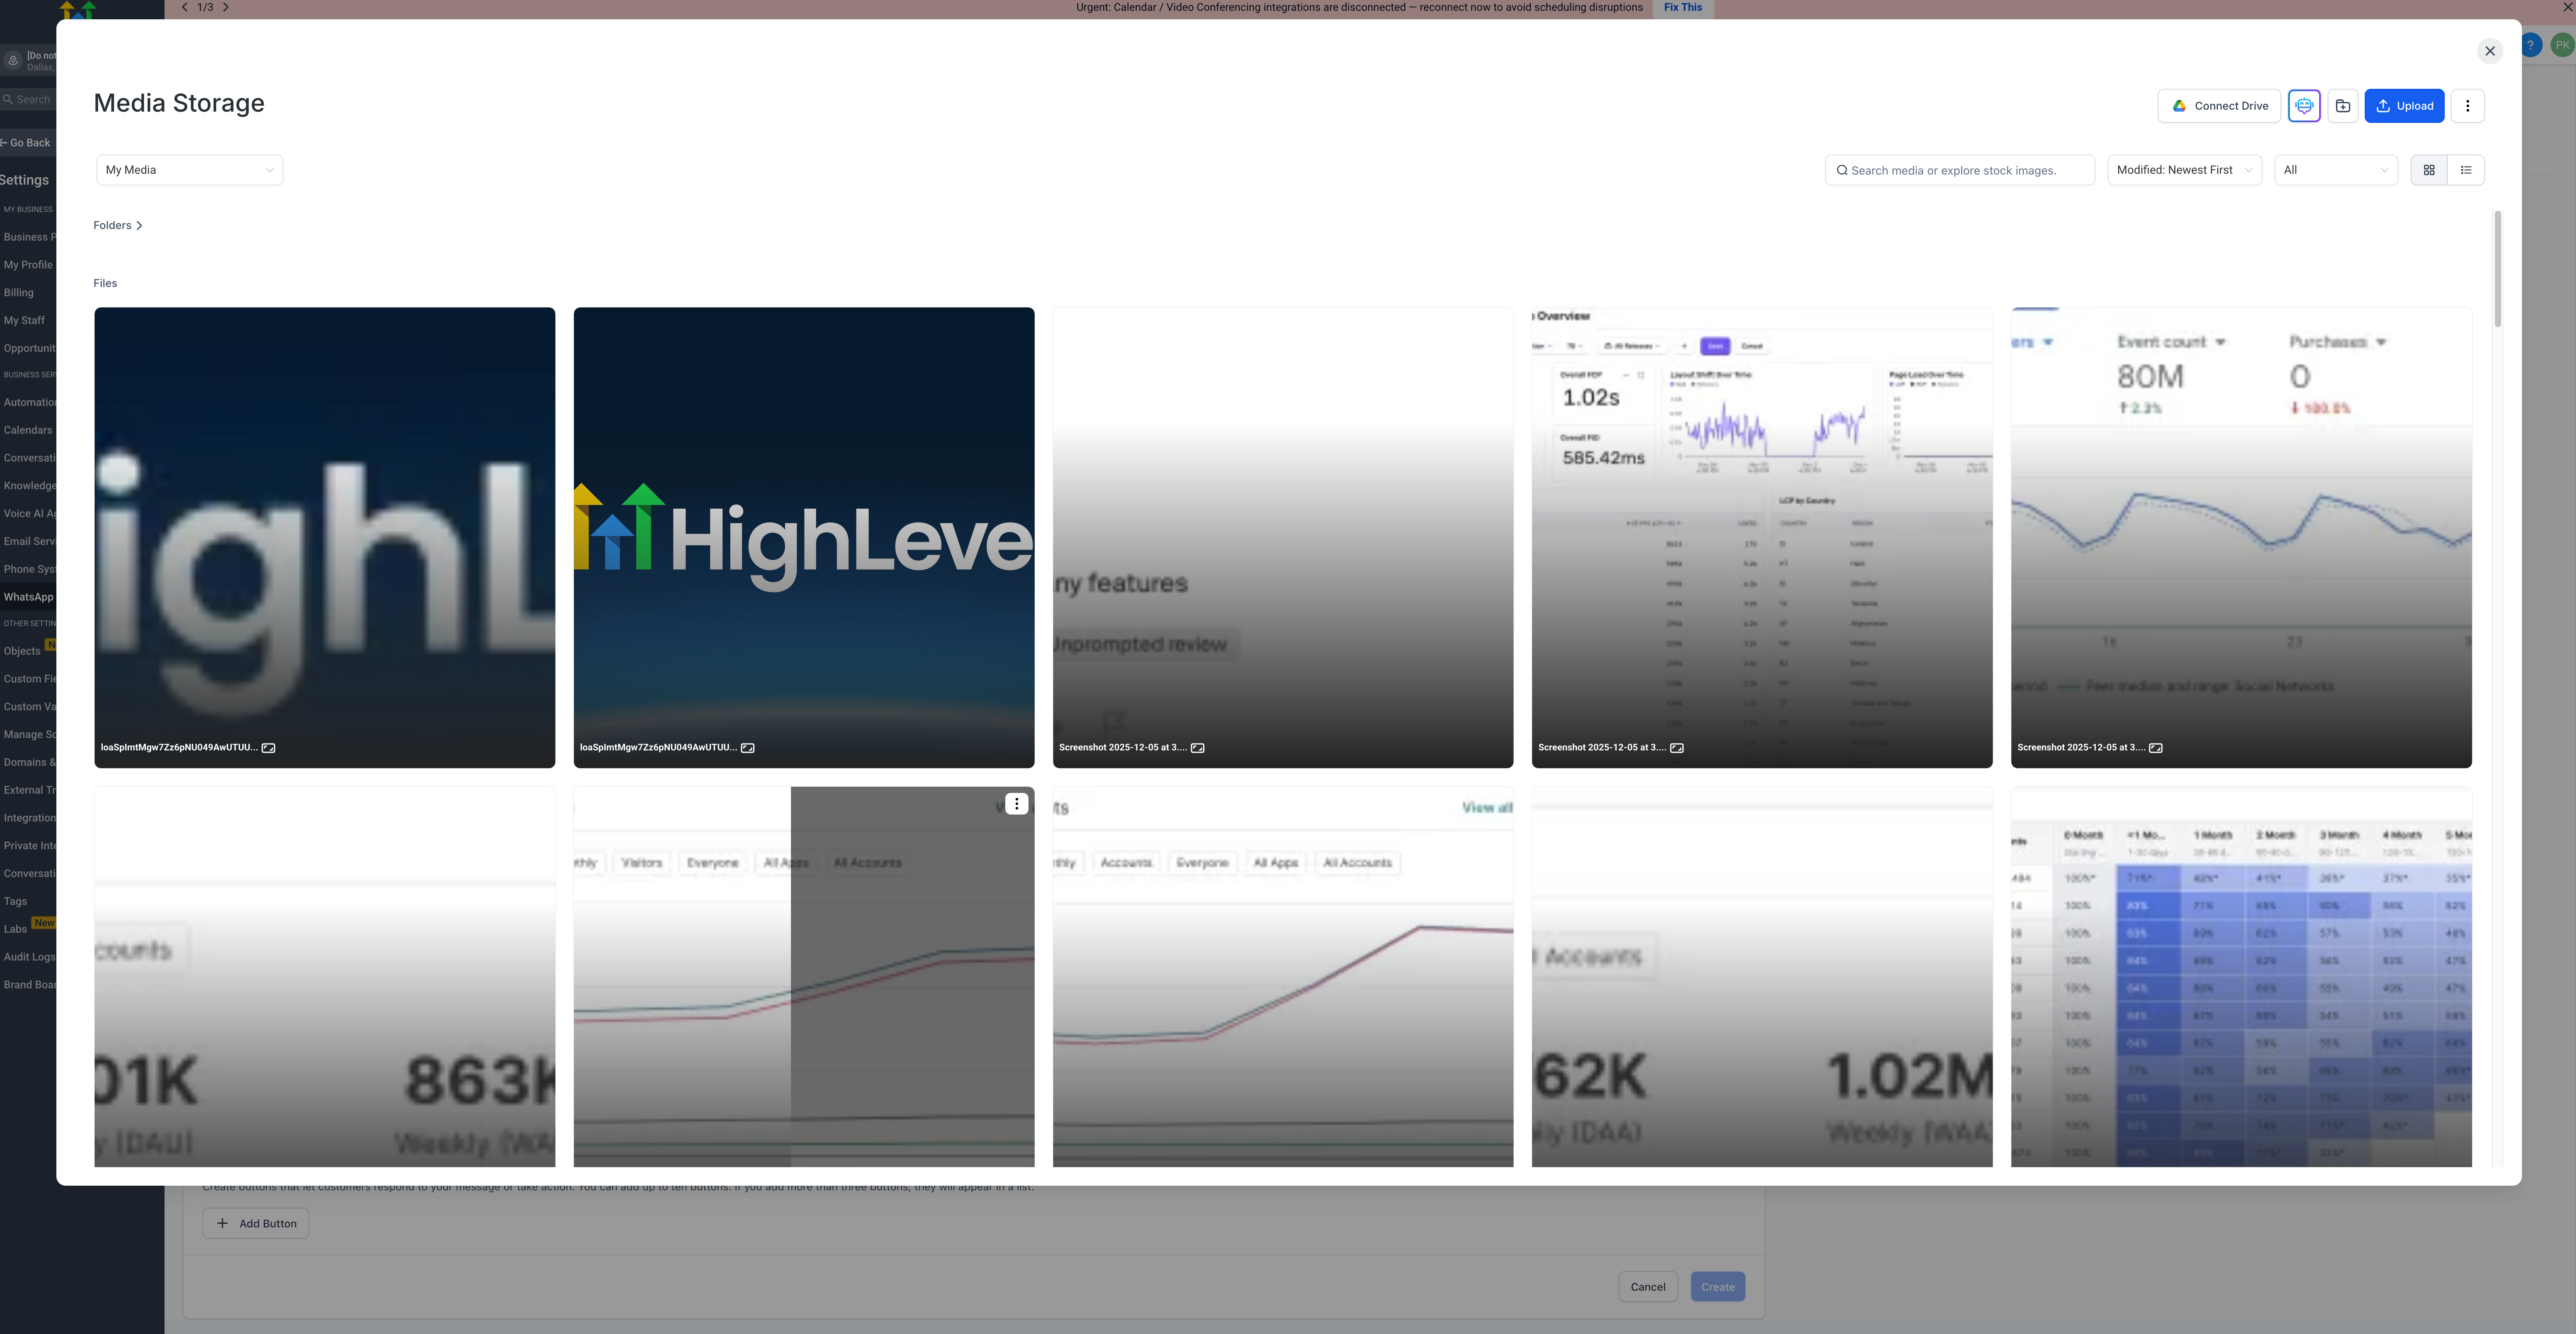Image resolution: width=2576 pixels, height=1334 pixels.
Task: Open the vertical three-dot menu beside Upload
Action: 2467,106
